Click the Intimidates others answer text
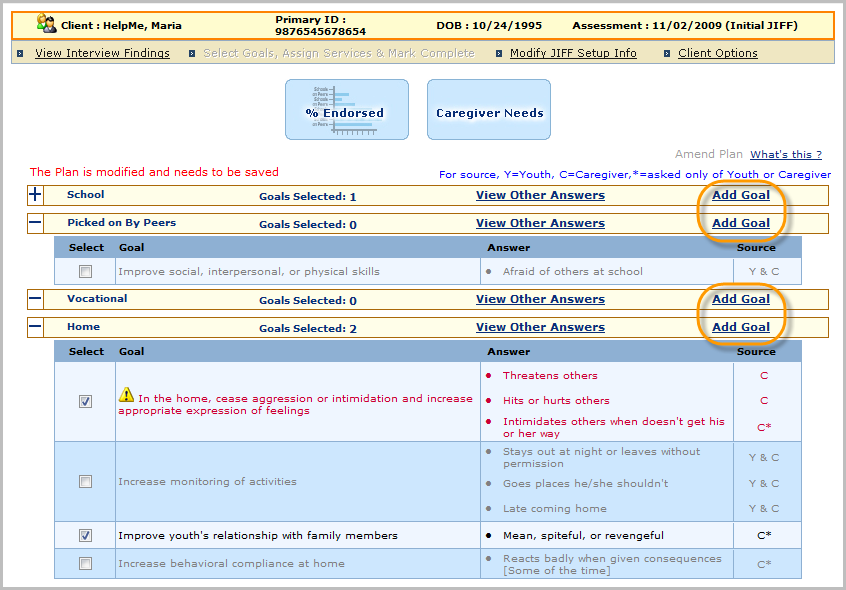The height and width of the screenshot is (590, 846). (x=613, y=427)
